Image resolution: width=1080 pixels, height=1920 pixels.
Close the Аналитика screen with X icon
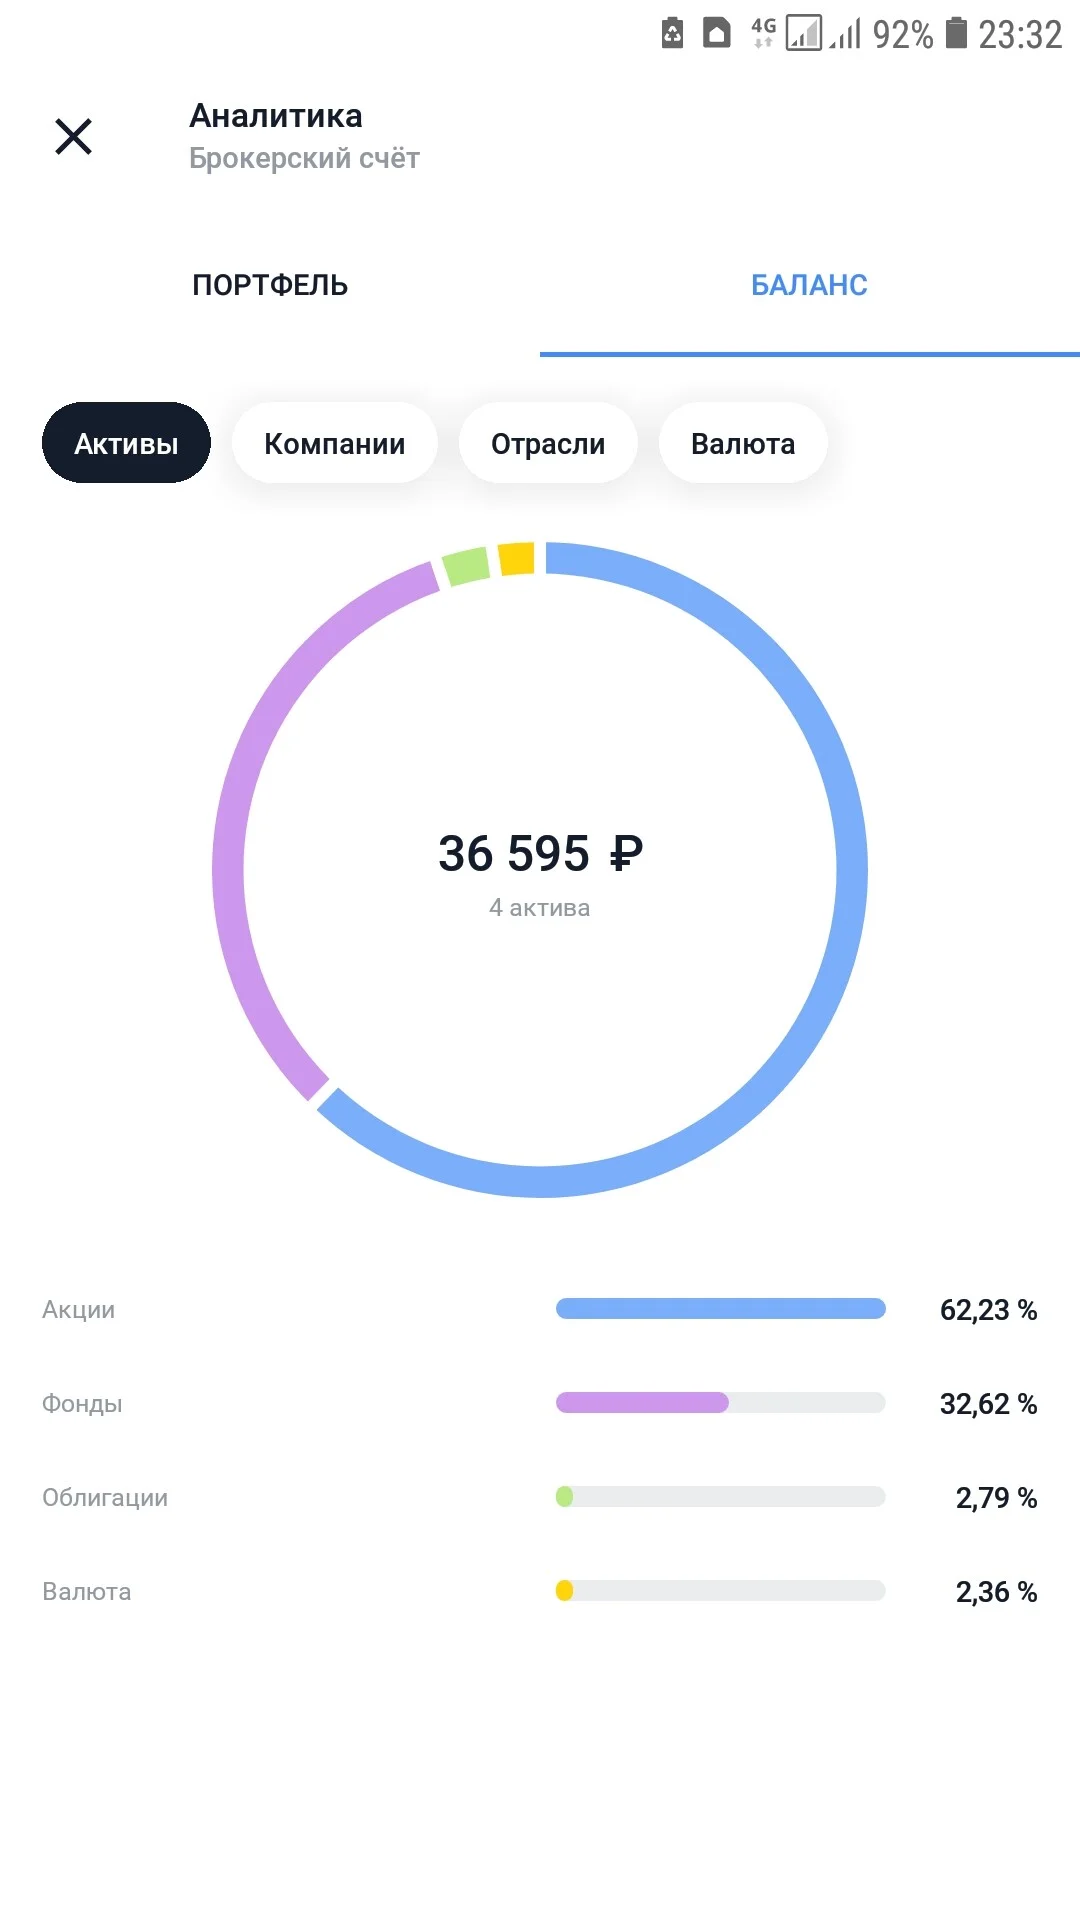tap(73, 136)
